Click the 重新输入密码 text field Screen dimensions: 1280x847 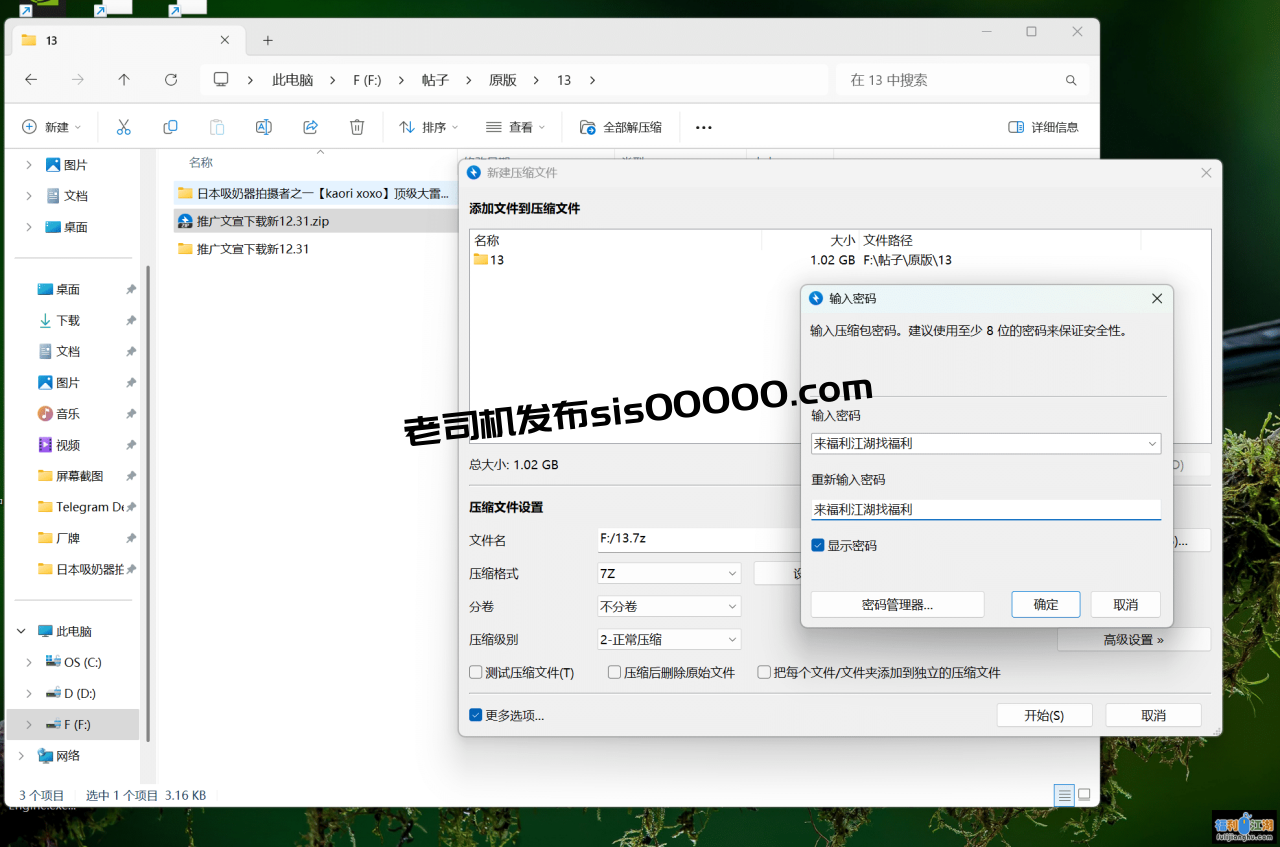point(985,510)
